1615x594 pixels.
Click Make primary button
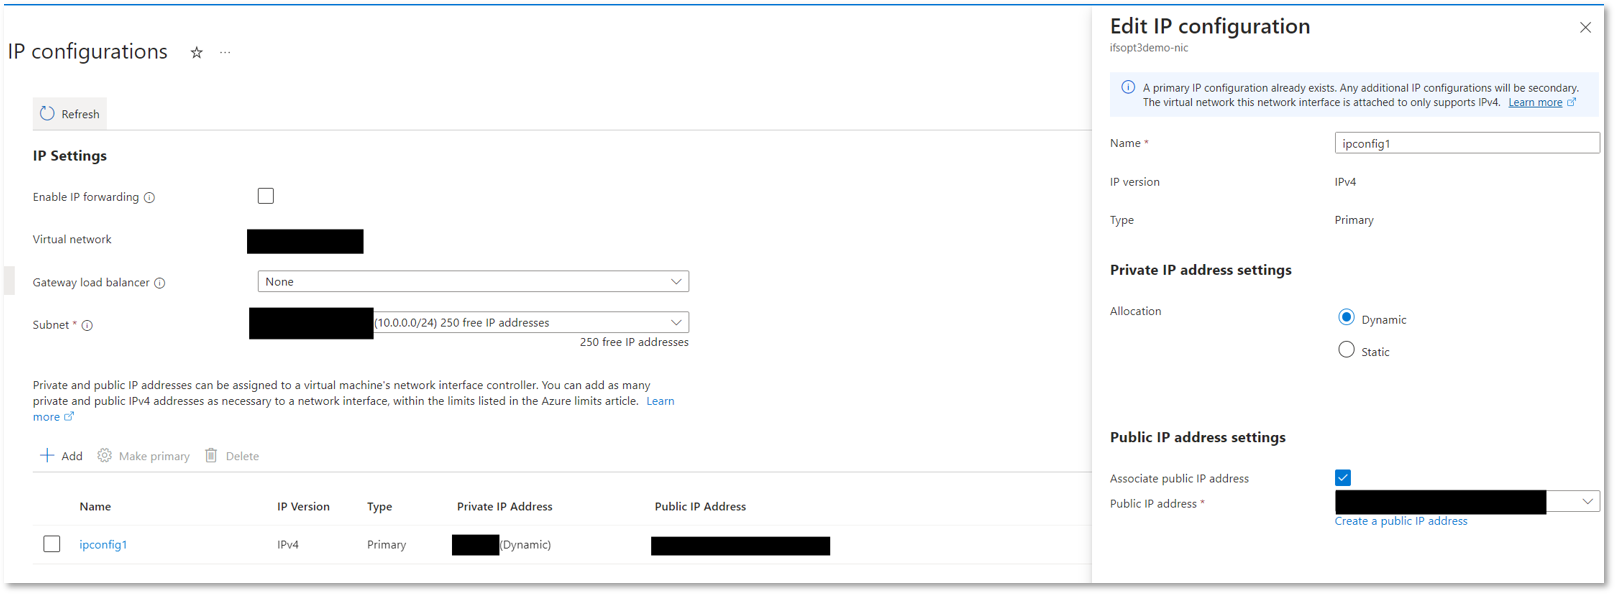(144, 456)
